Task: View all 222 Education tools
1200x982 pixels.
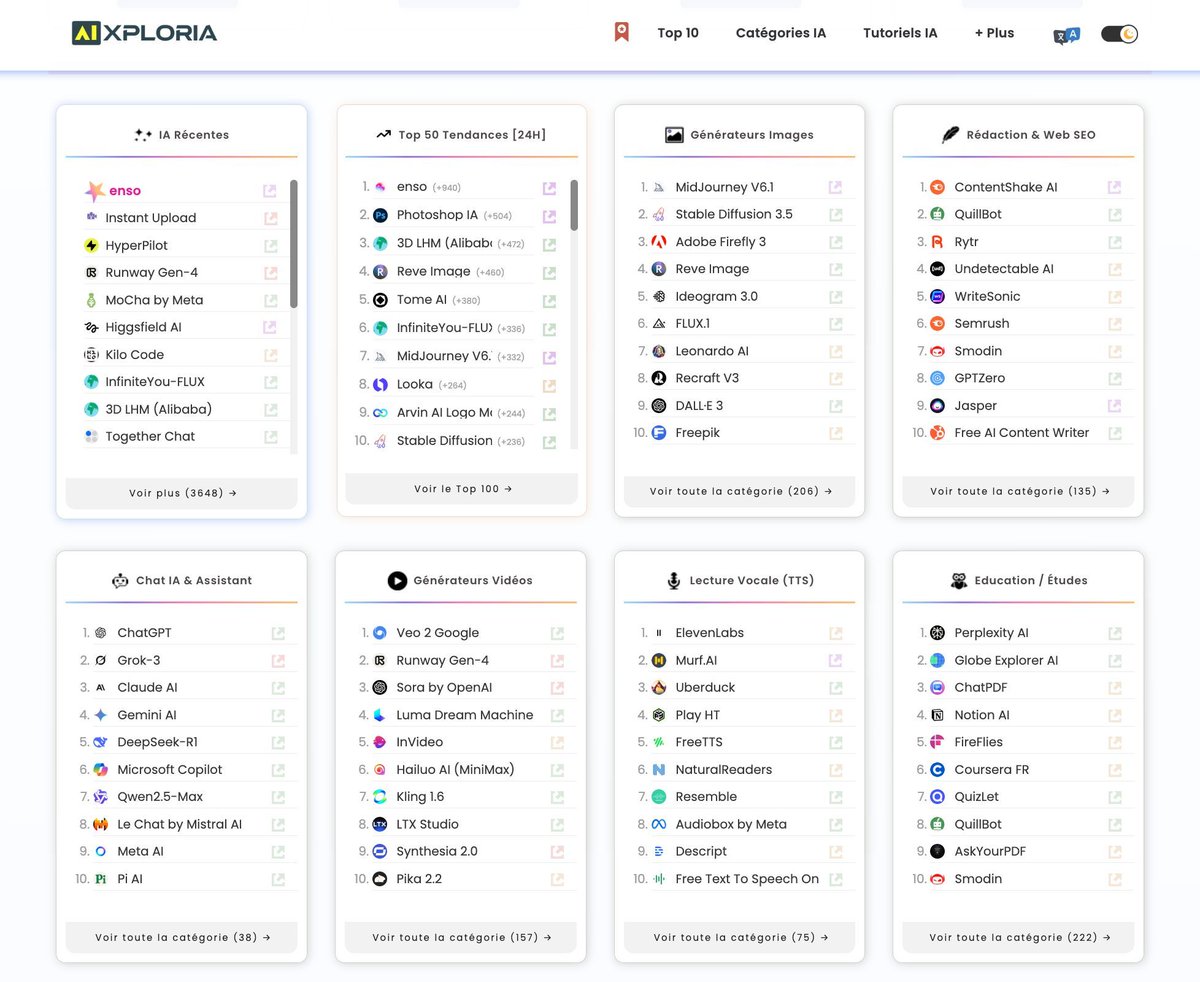Action: point(1018,937)
